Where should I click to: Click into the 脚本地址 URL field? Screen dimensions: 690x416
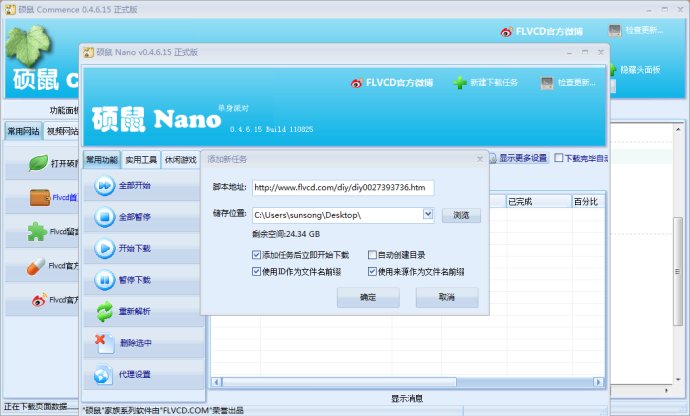click(343, 188)
